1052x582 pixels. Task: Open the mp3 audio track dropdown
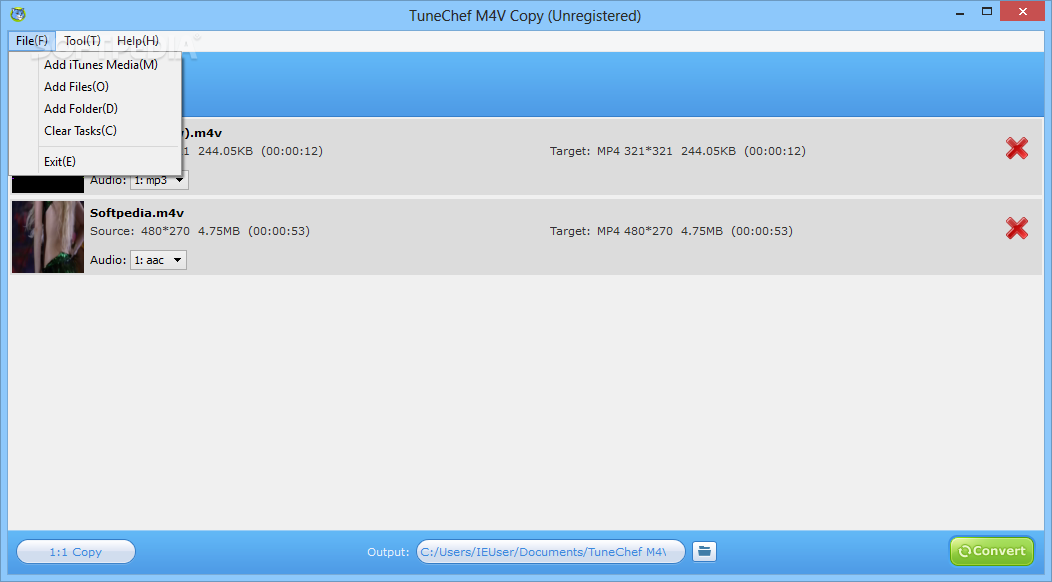click(x=159, y=180)
